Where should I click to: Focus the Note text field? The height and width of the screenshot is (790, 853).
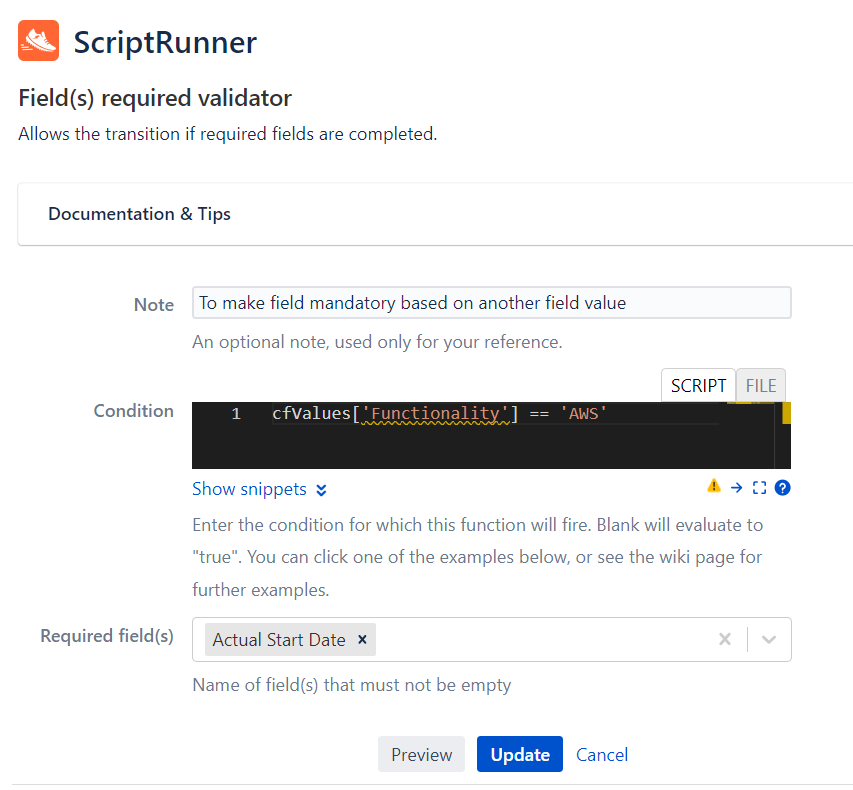pyautogui.click(x=491, y=303)
